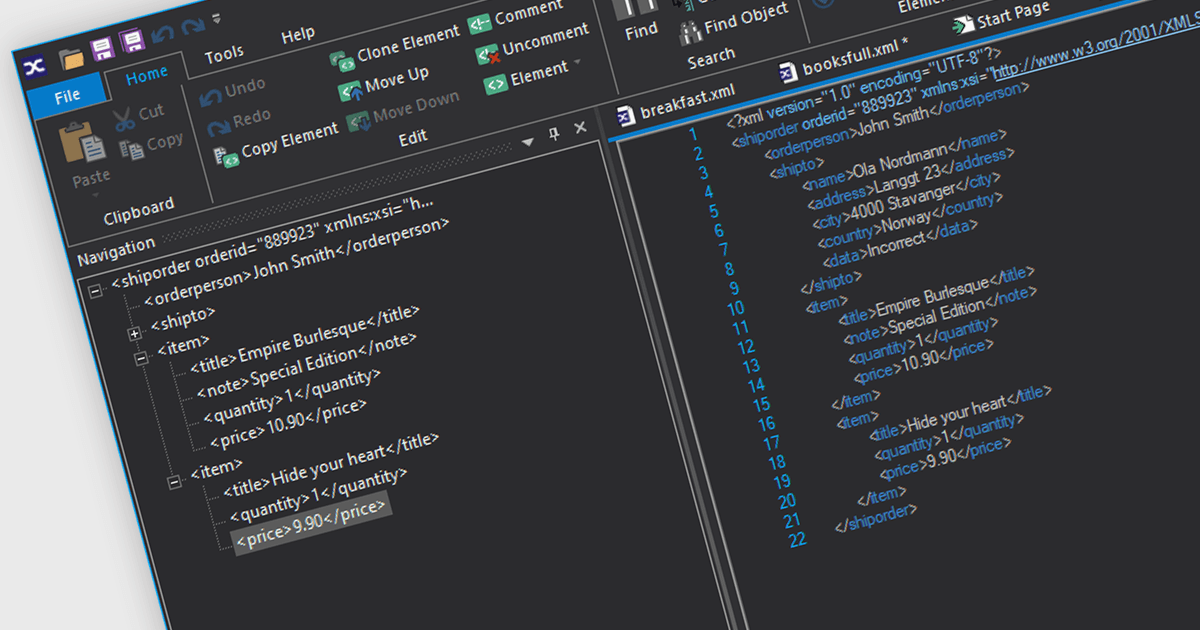1200x630 pixels.
Task: Open the File tab
Action: (x=67, y=96)
